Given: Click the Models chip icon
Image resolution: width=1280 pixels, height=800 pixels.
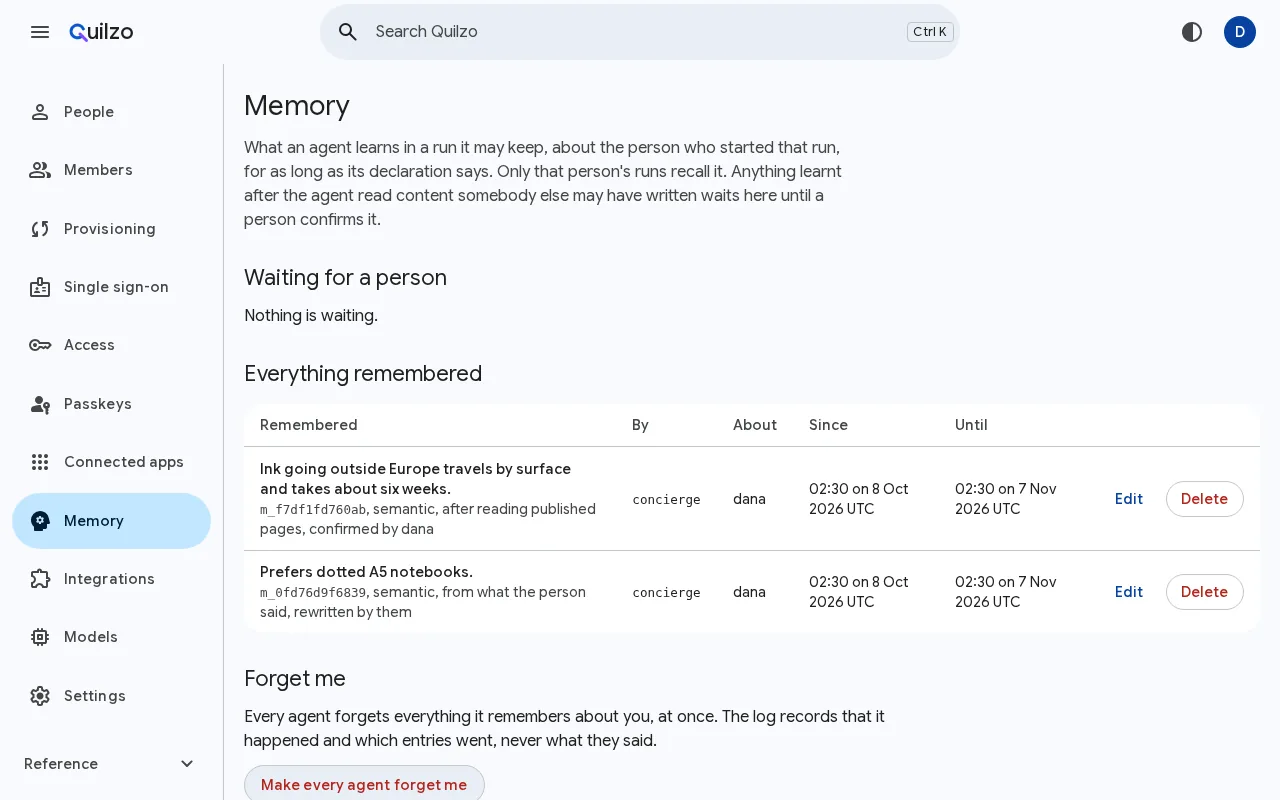Looking at the screenshot, I should 40,637.
